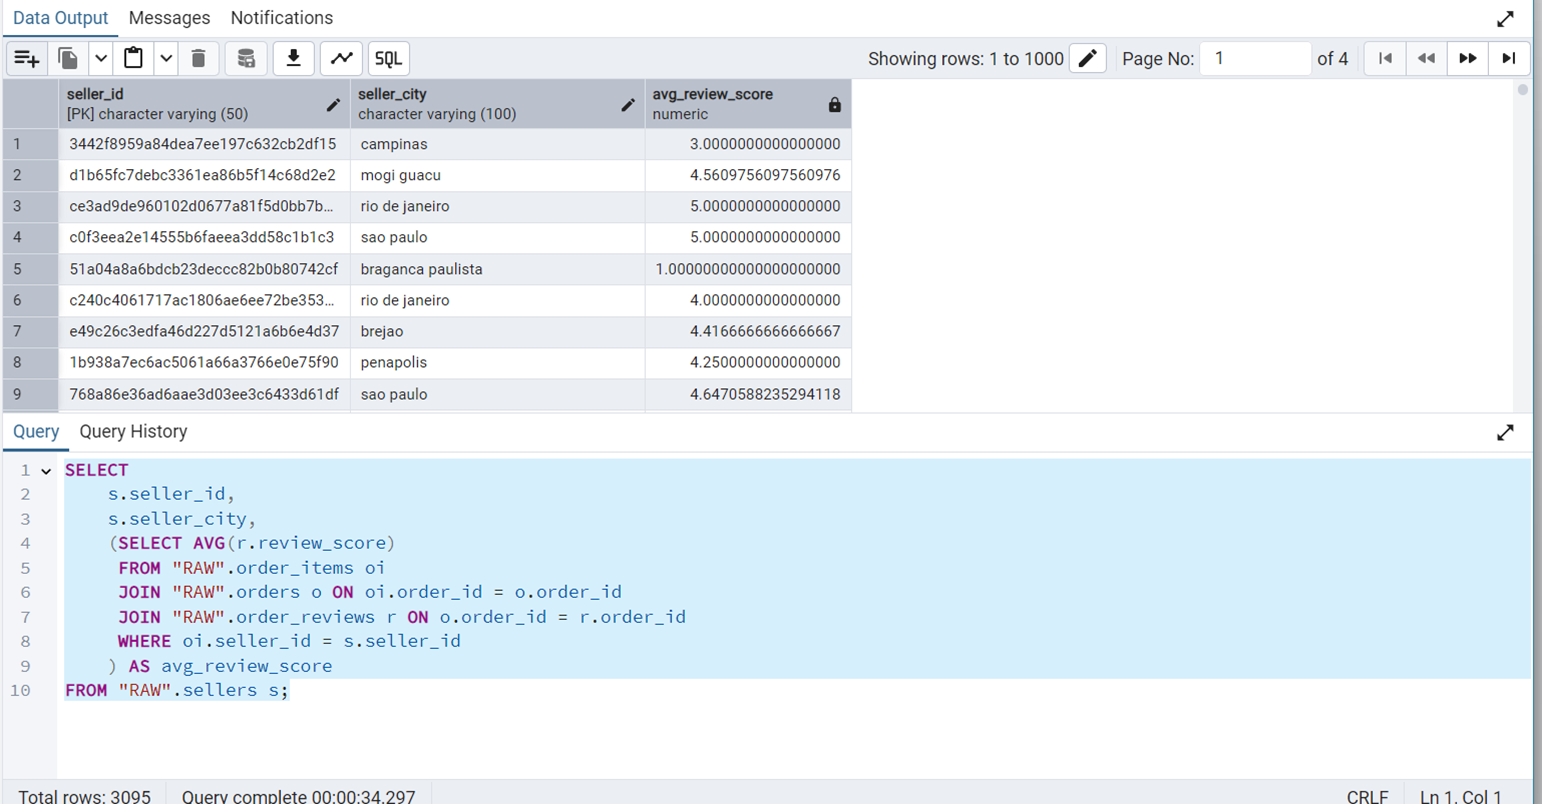
Task: Jump to the last page of results
Action: point(1509,59)
